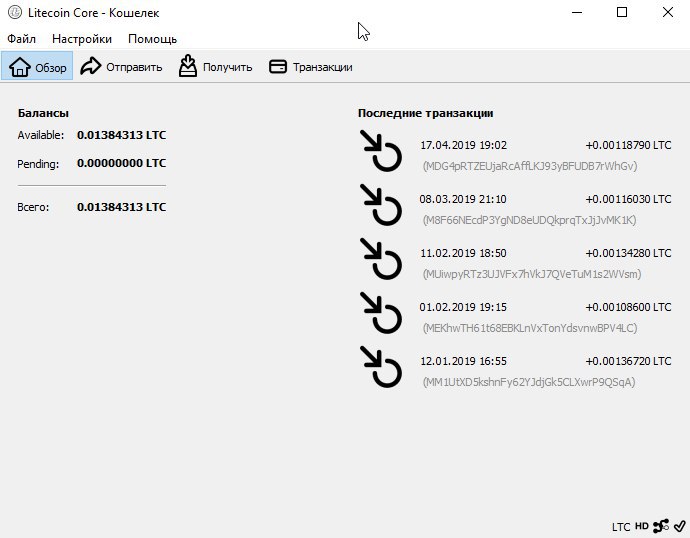Open the Настройки menu
690x538 pixels.
point(82,39)
